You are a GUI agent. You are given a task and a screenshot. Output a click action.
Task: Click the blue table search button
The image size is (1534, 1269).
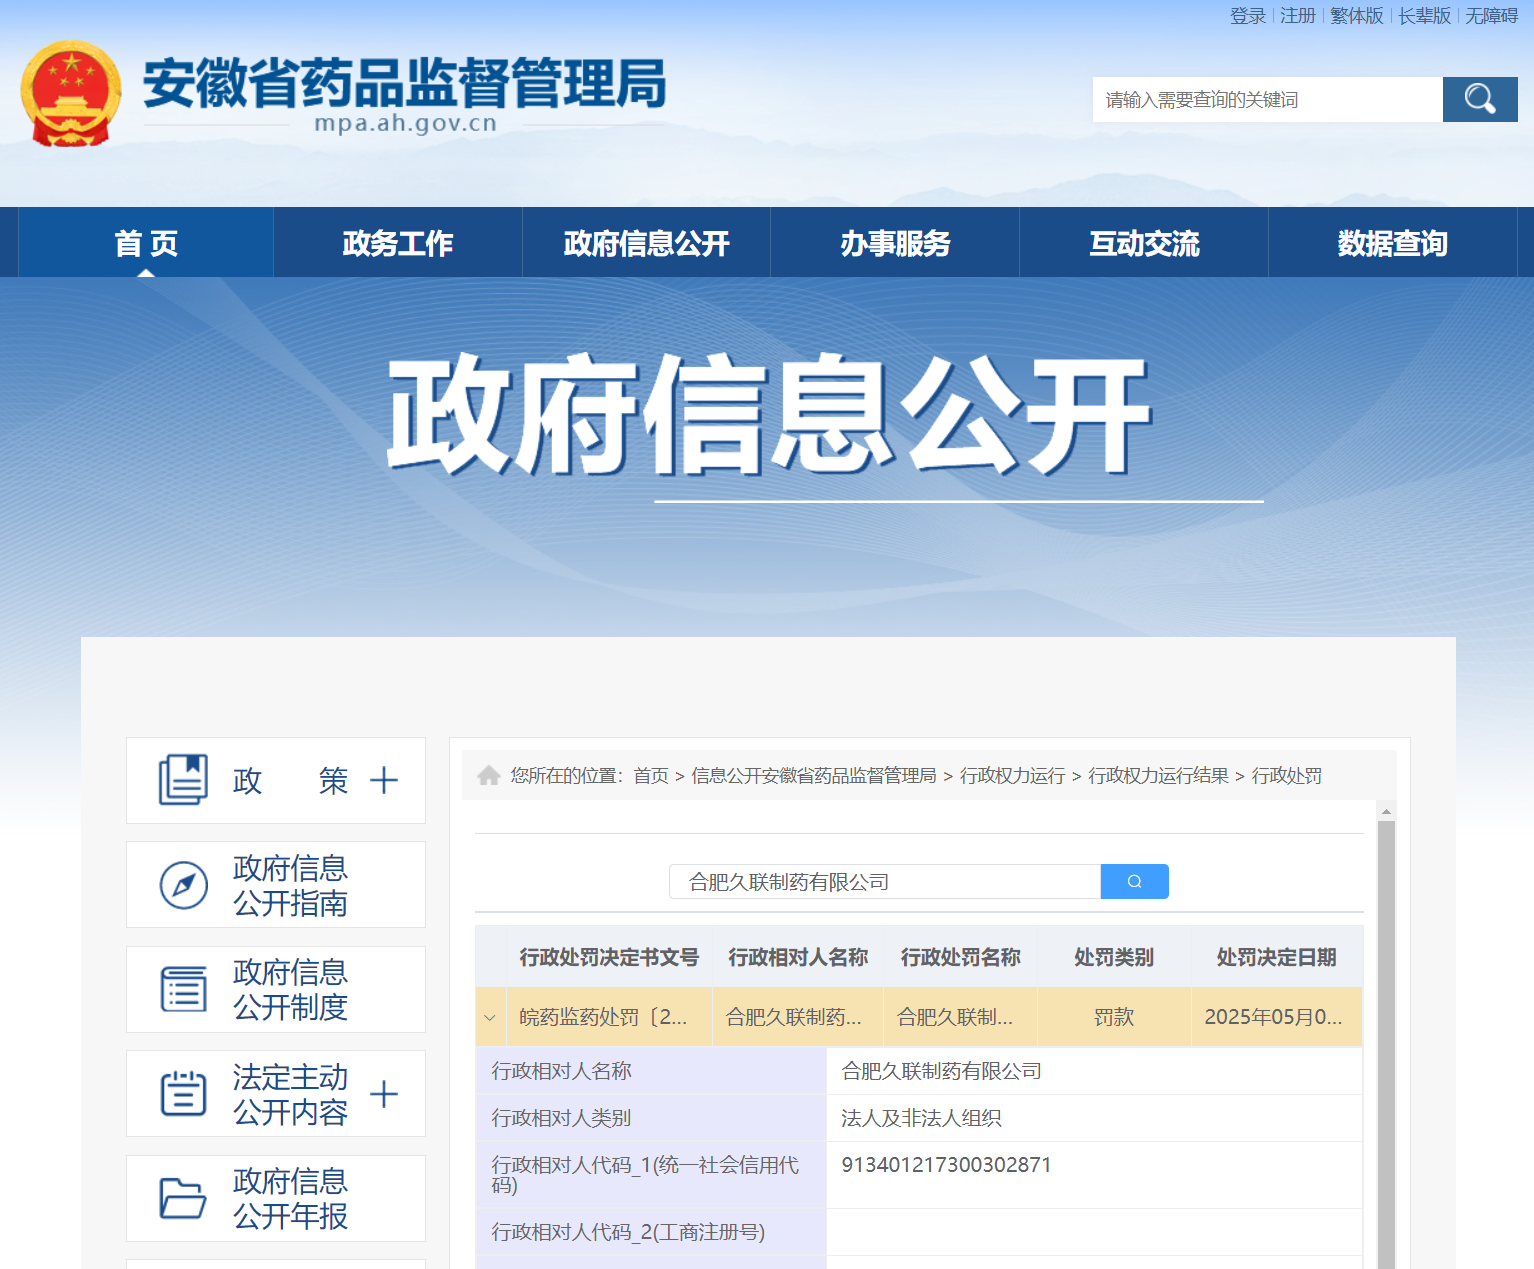[1134, 881]
